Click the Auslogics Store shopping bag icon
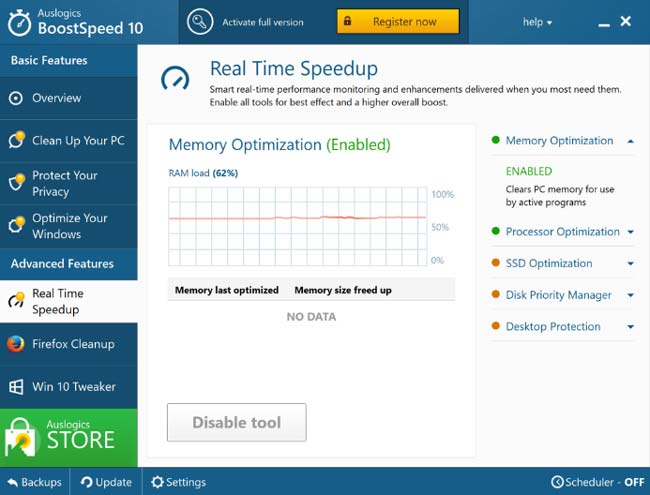The width and height of the screenshot is (650, 495). (20, 438)
